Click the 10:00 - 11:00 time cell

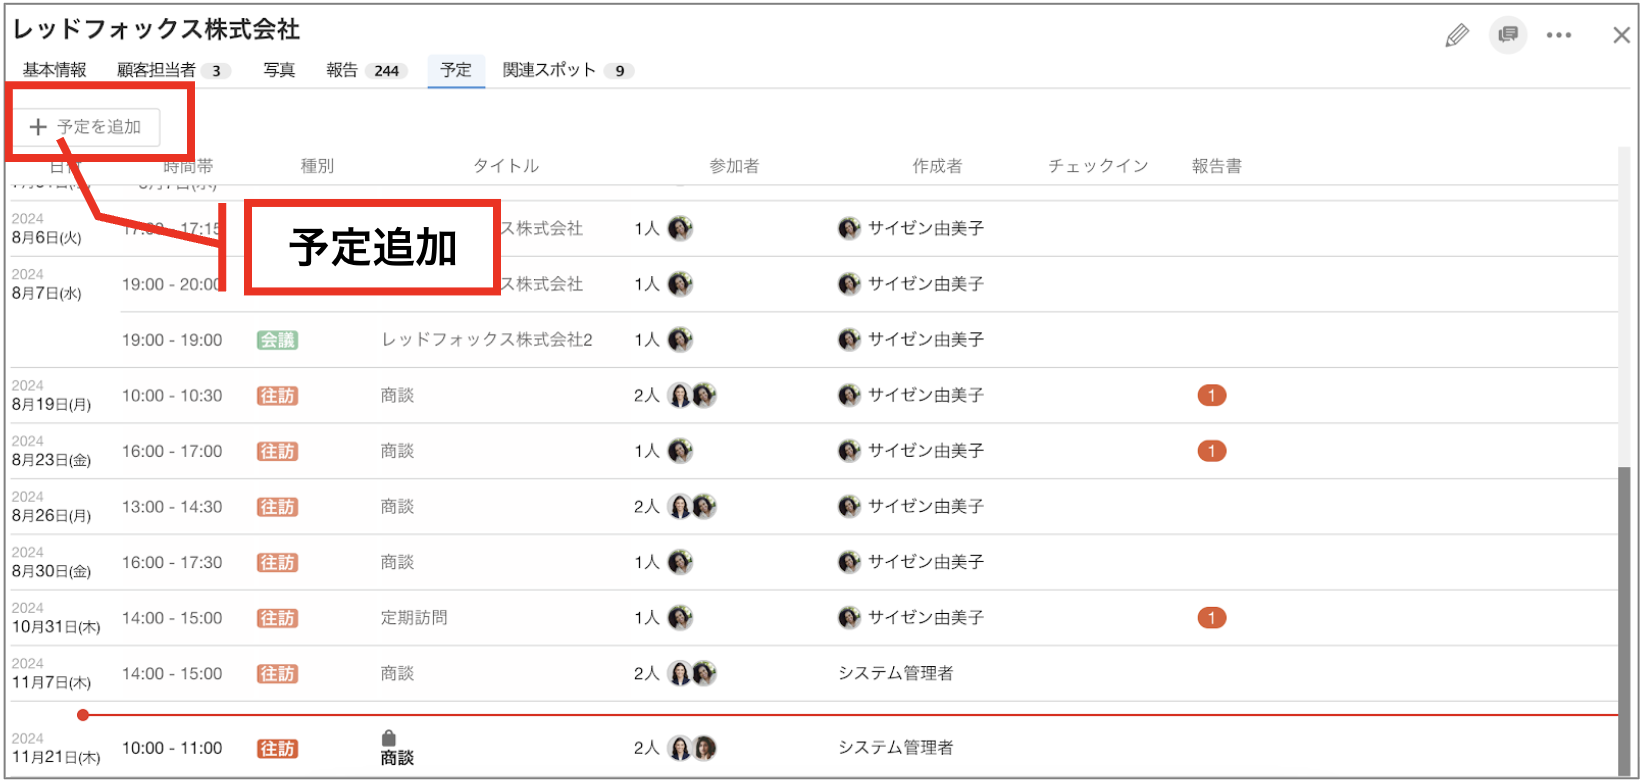point(172,748)
